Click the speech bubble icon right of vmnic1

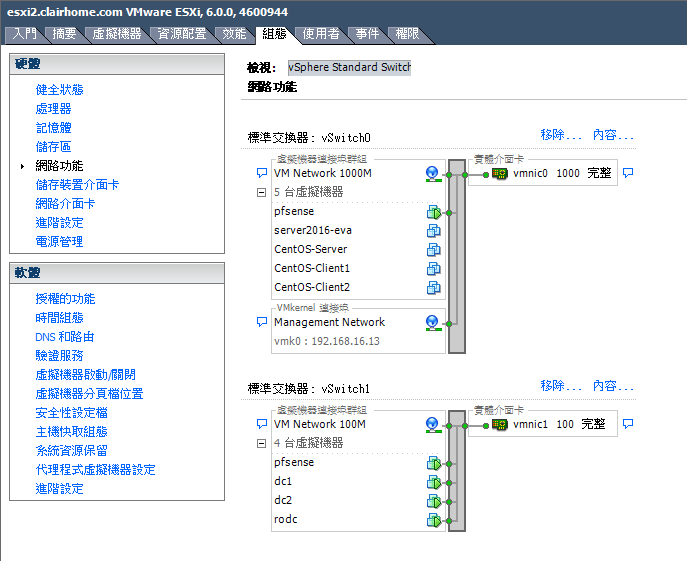pos(628,424)
